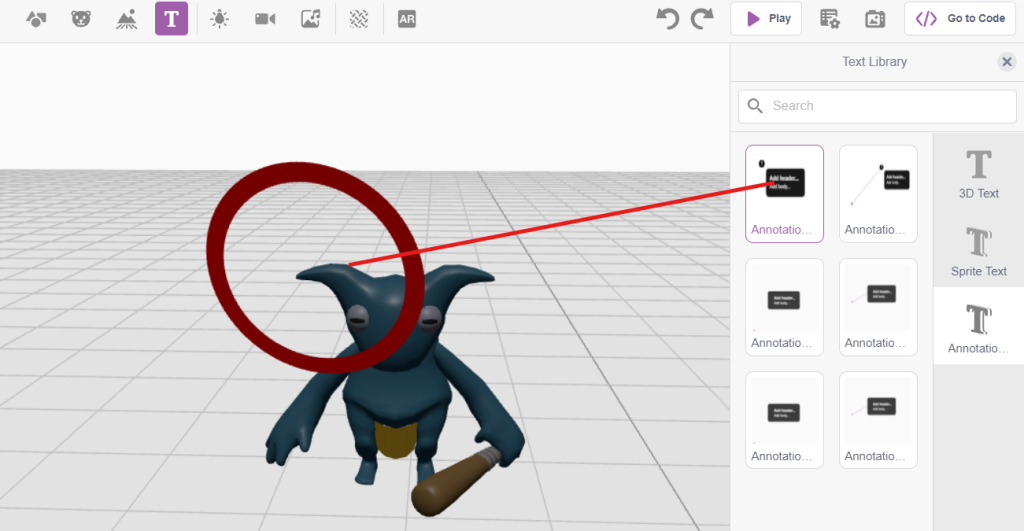
Task: Undo the last action
Action: point(667,18)
